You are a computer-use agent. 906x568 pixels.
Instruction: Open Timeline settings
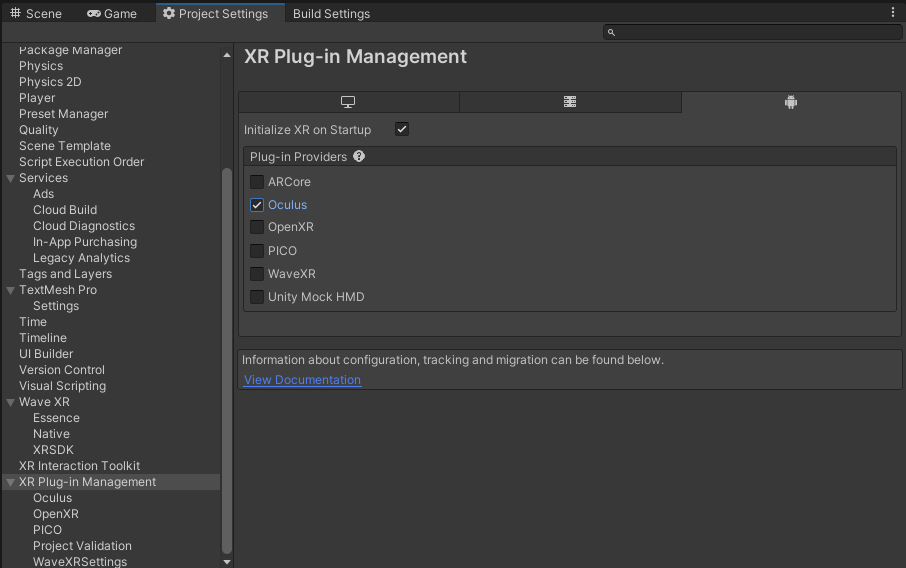pos(43,338)
